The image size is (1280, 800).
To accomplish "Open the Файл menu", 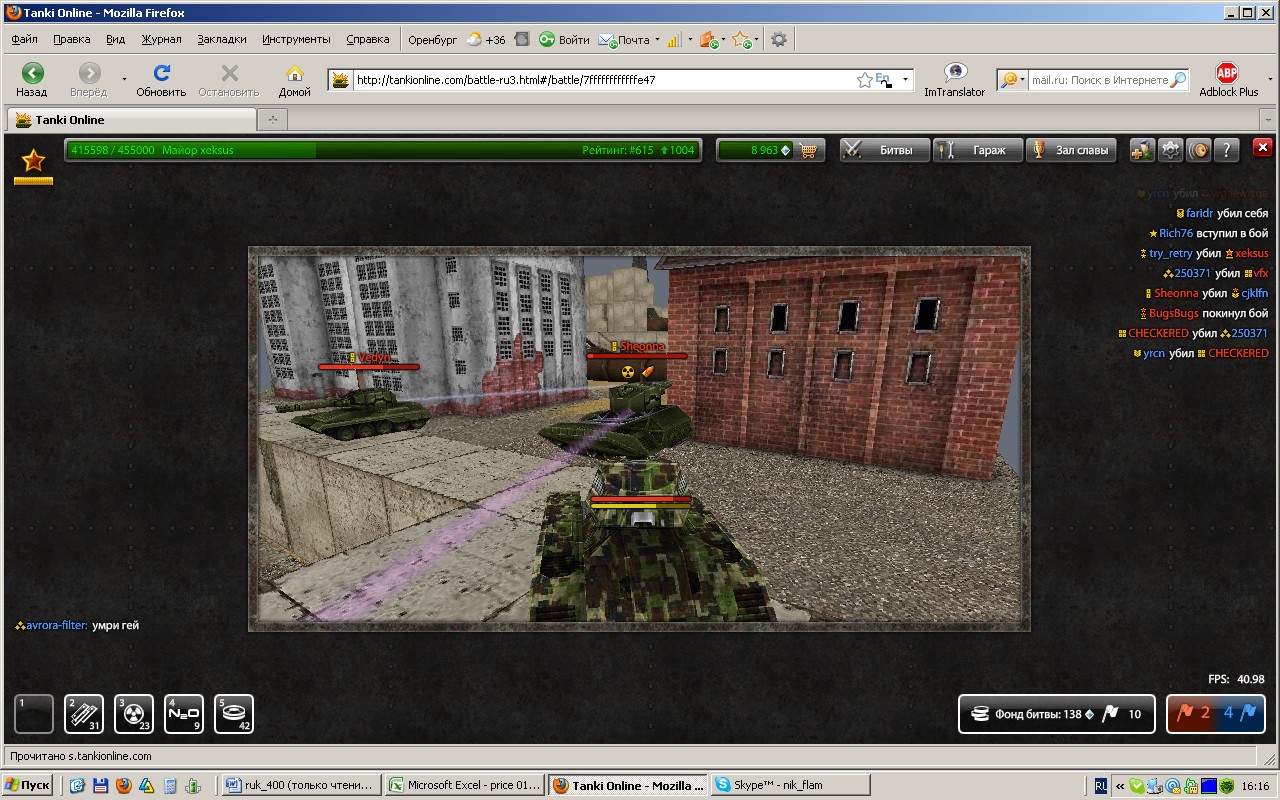I will pyautogui.click(x=25, y=40).
